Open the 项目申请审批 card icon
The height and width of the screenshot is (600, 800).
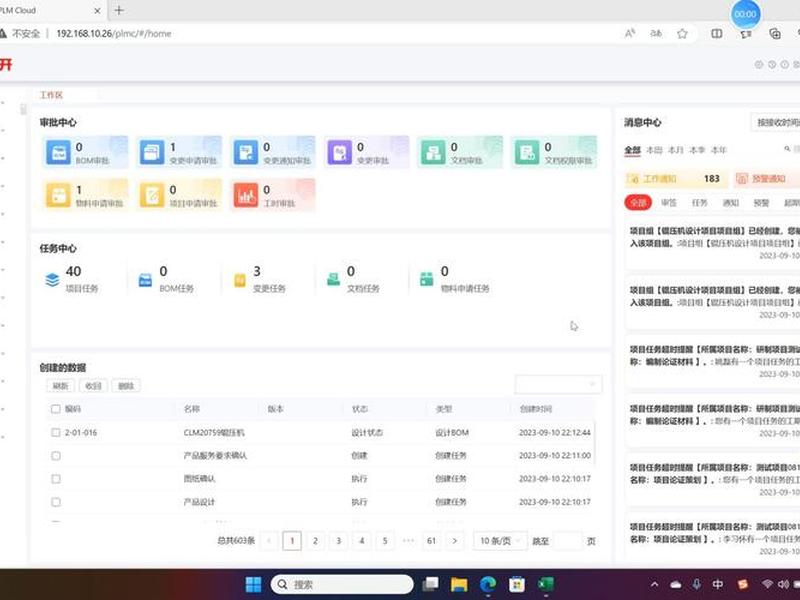[152, 195]
